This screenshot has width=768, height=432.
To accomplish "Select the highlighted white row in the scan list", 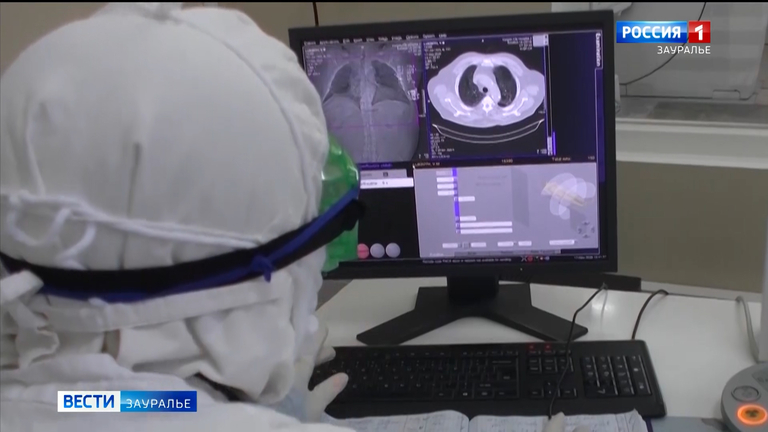I will 386,183.
